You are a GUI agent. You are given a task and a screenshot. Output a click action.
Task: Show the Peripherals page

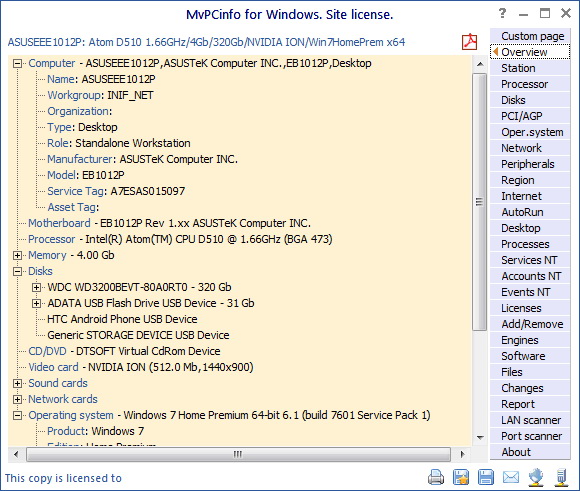(530, 164)
